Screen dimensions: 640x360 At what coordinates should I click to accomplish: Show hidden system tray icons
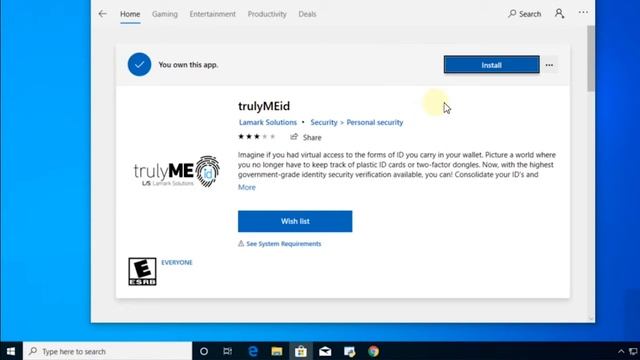pyautogui.click(x=621, y=351)
